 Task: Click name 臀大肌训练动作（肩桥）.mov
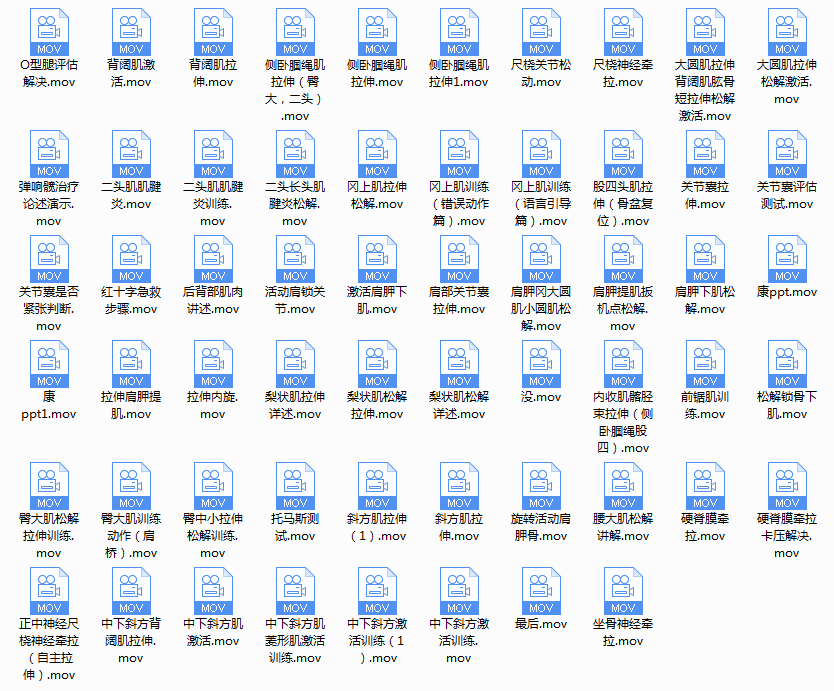(131, 536)
